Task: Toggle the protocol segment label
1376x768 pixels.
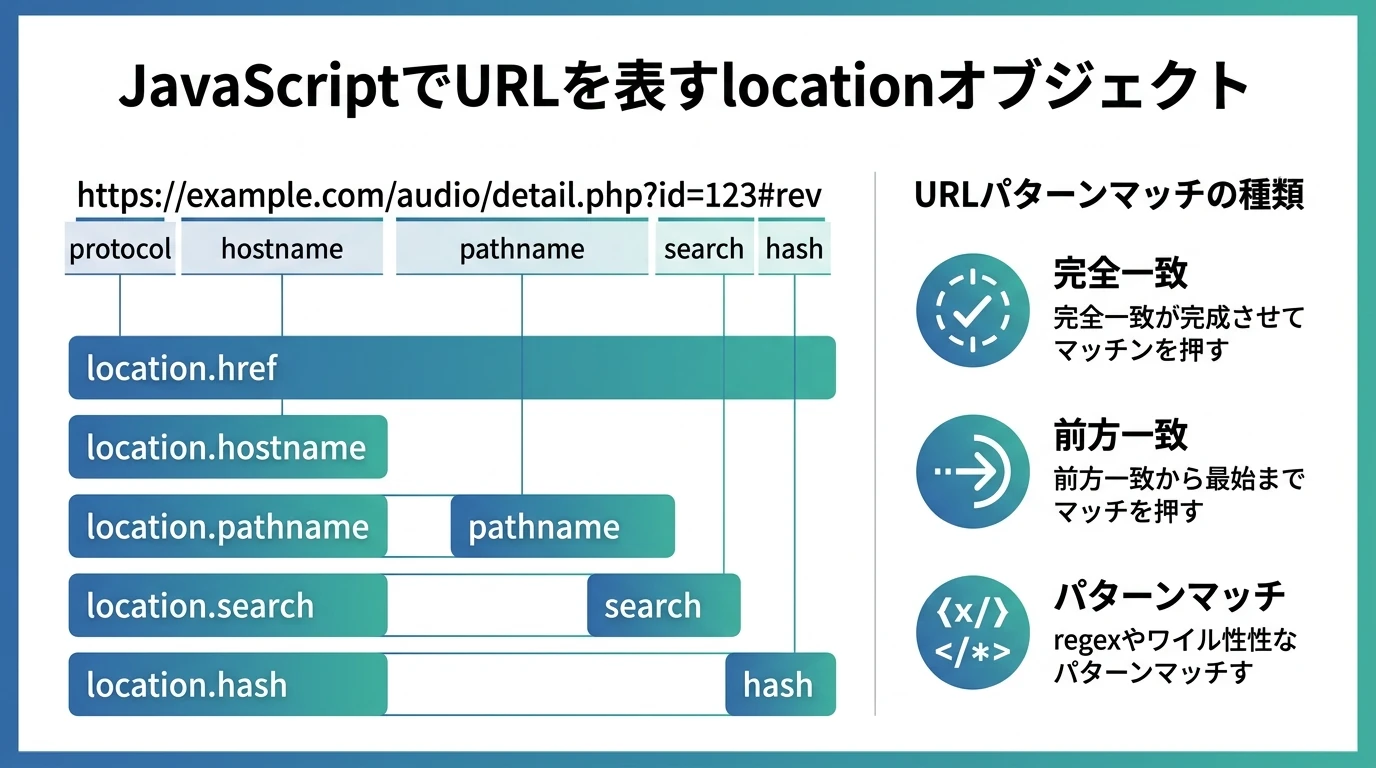Action: tap(119, 248)
